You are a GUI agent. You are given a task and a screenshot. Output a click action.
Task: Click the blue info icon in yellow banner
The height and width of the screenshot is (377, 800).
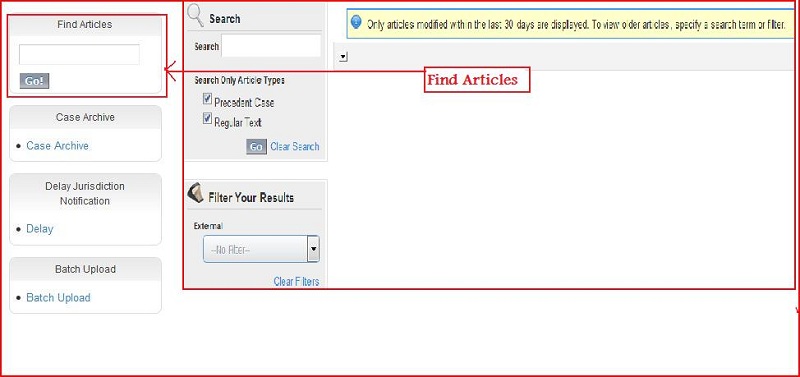356,22
